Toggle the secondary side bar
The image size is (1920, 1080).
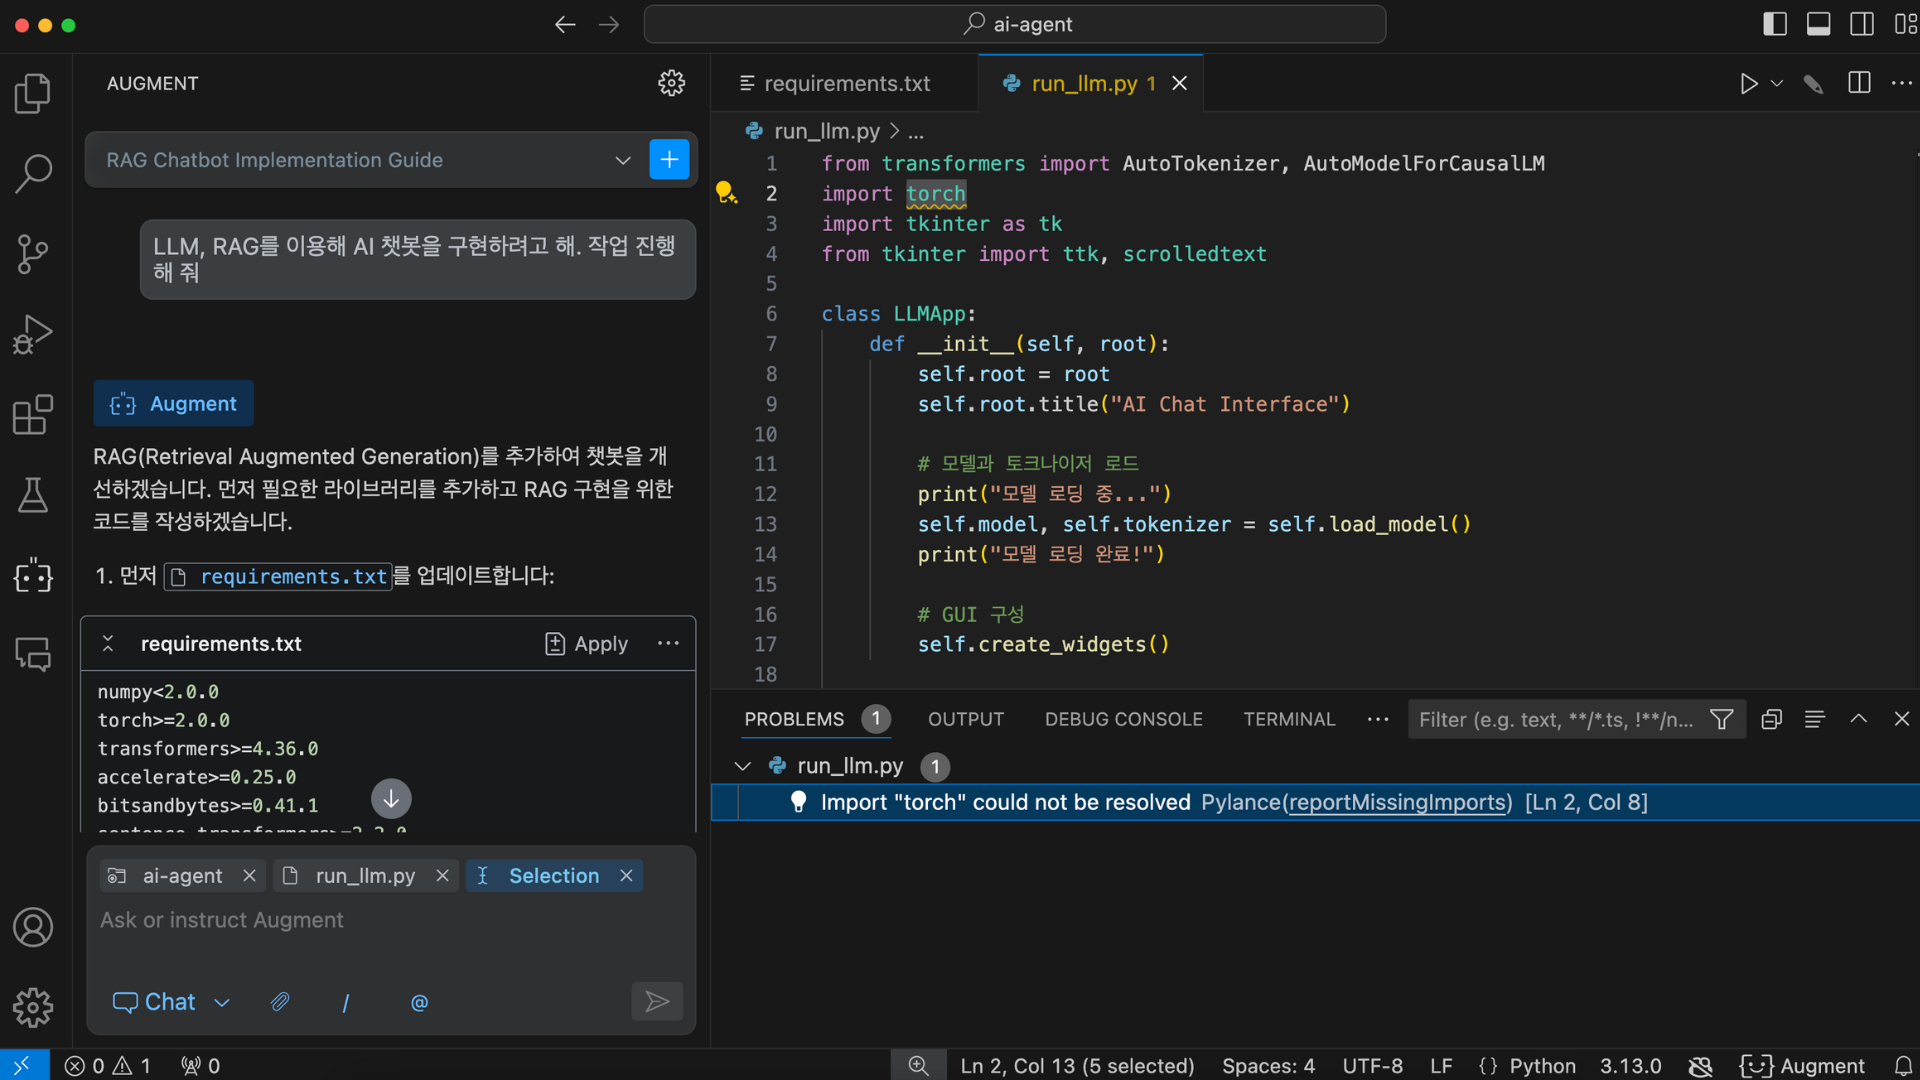tap(1861, 24)
